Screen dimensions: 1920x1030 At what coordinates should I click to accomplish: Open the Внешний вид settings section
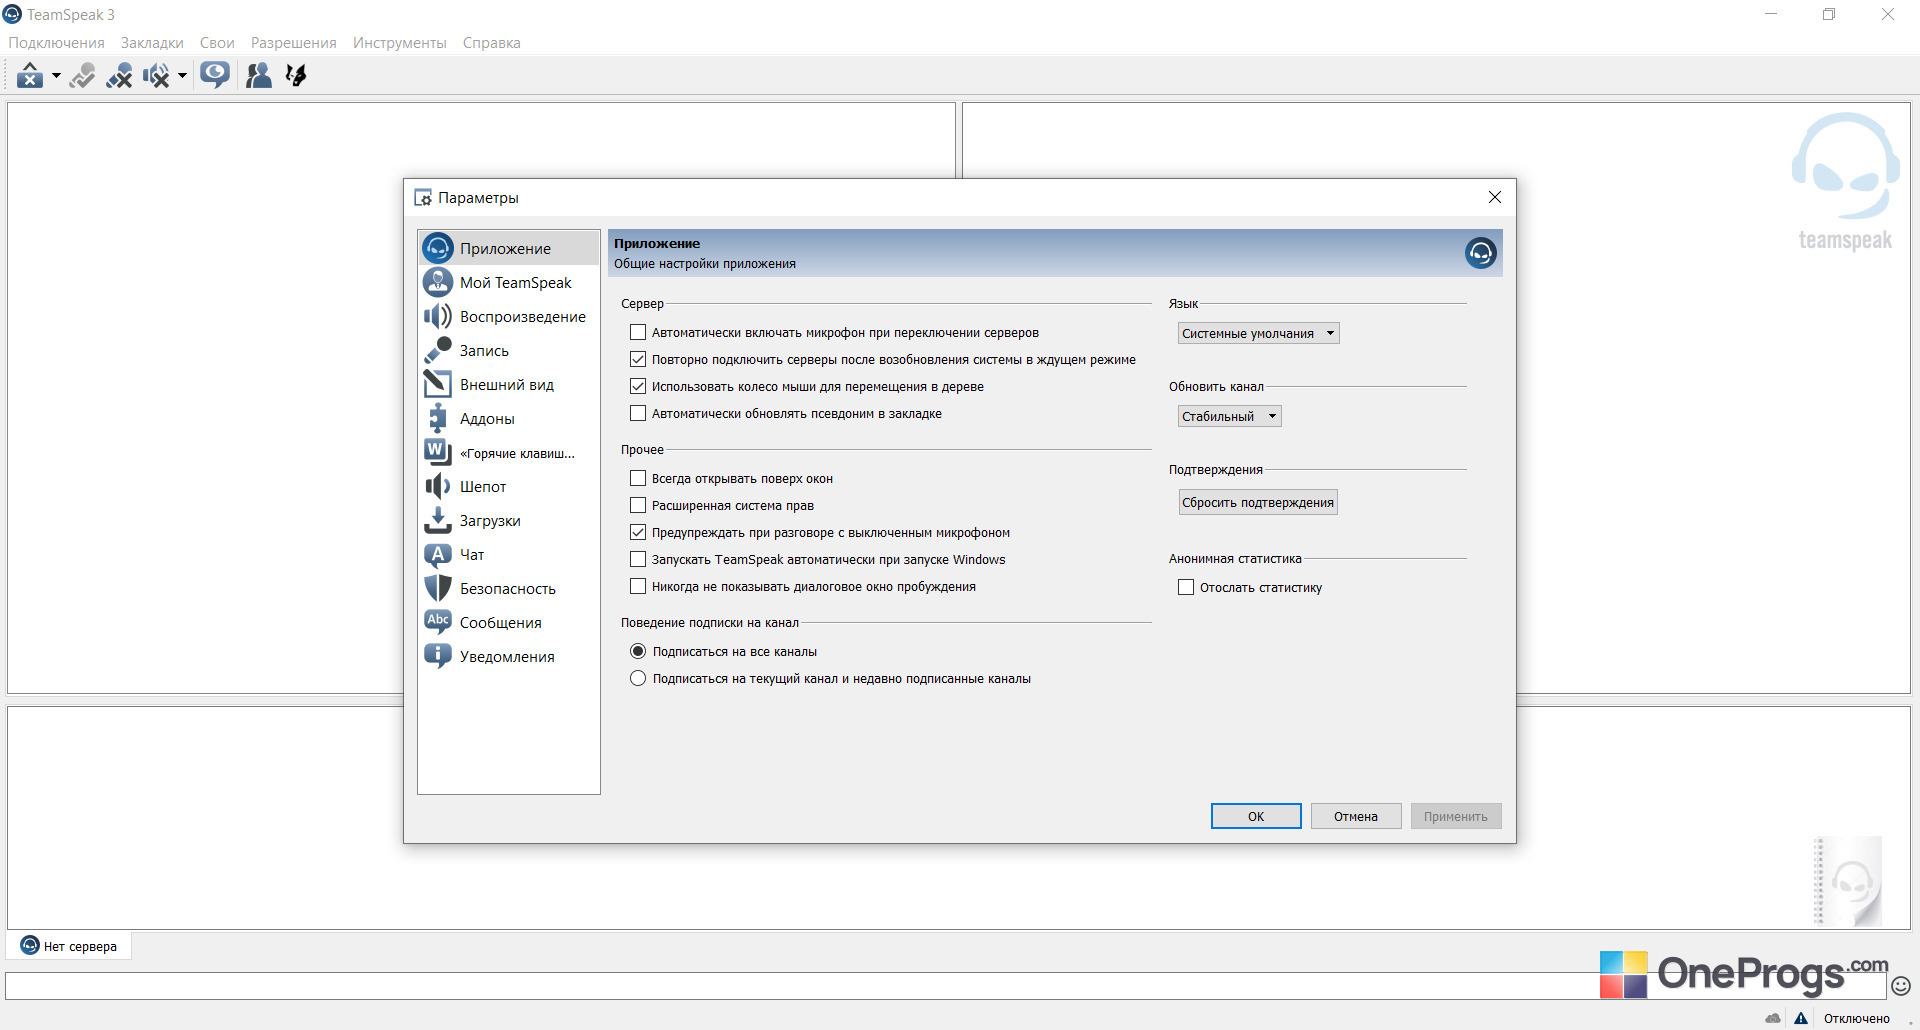tap(509, 384)
